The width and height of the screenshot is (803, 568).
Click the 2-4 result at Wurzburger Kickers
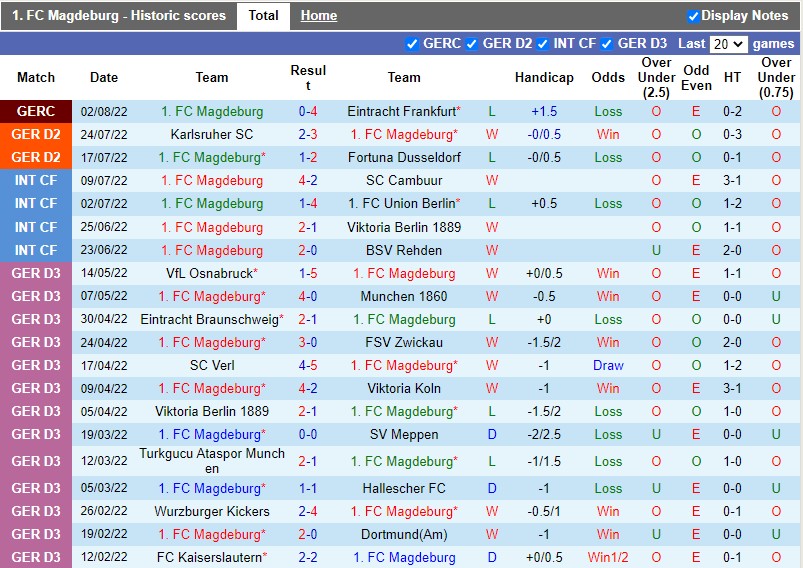[308, 512]
